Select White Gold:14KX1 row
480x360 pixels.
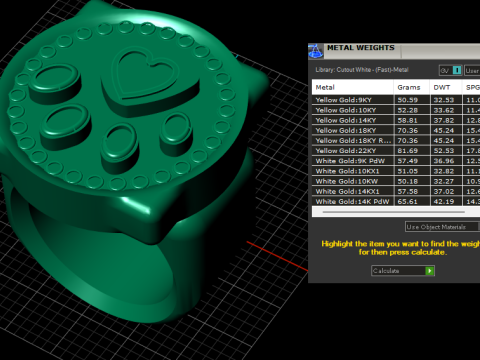click(x=396, y=191)
